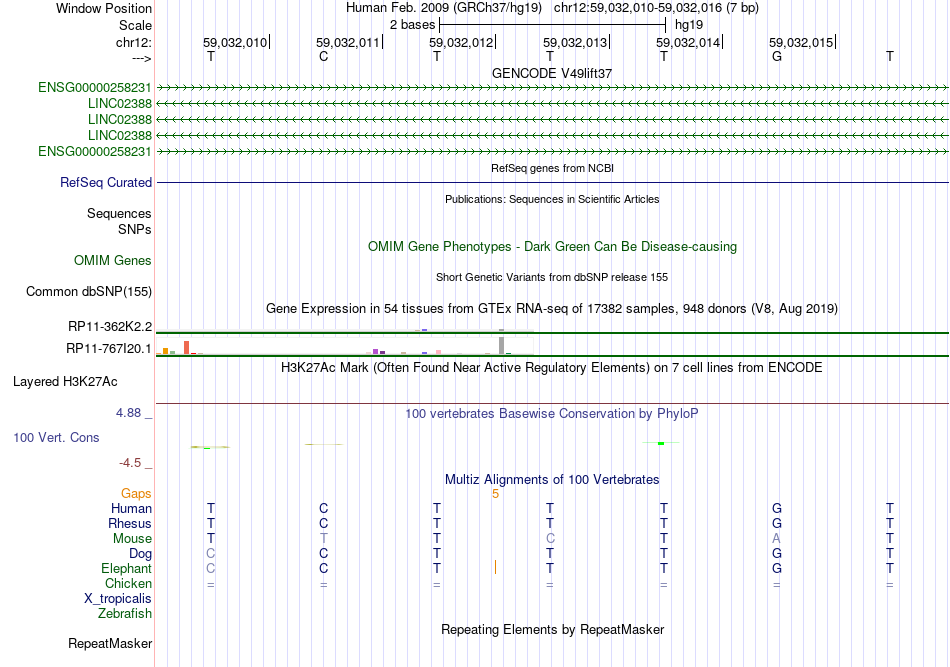Click the Zebrafish species label
950x667 pixels.
click(125, 614)
